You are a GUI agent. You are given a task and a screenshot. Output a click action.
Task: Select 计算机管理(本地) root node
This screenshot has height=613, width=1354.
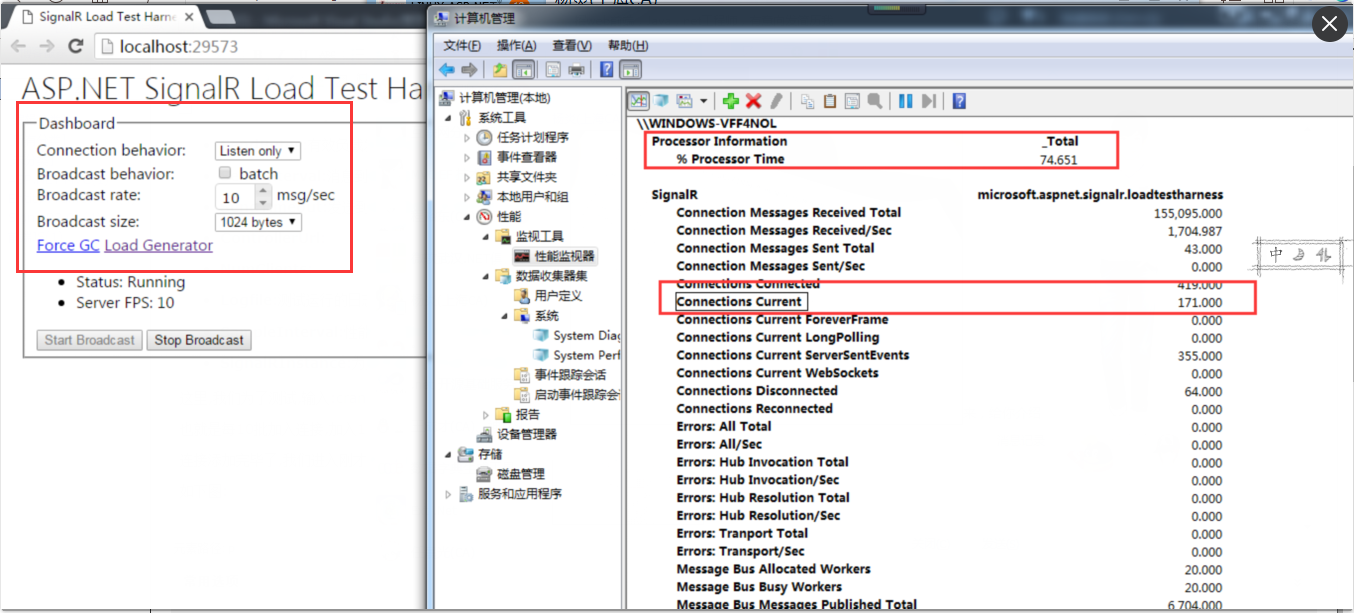pyautogui.click(x=504, y=98)
